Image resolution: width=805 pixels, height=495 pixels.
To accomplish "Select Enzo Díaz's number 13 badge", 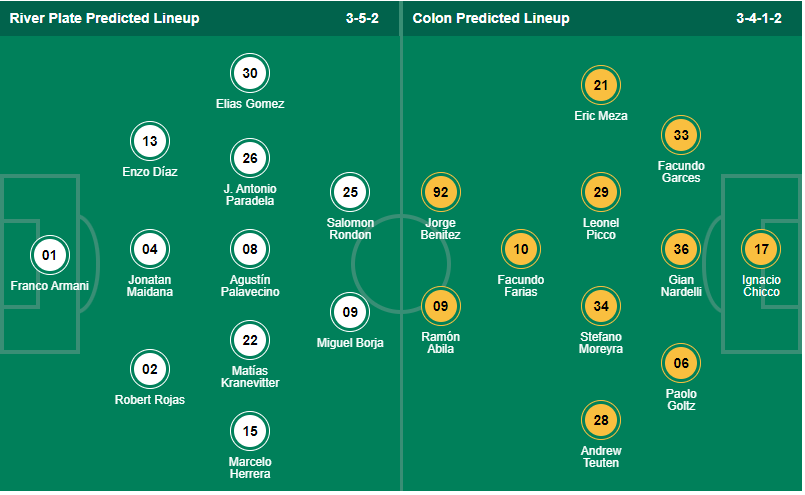I will click(x=150, y=141).
